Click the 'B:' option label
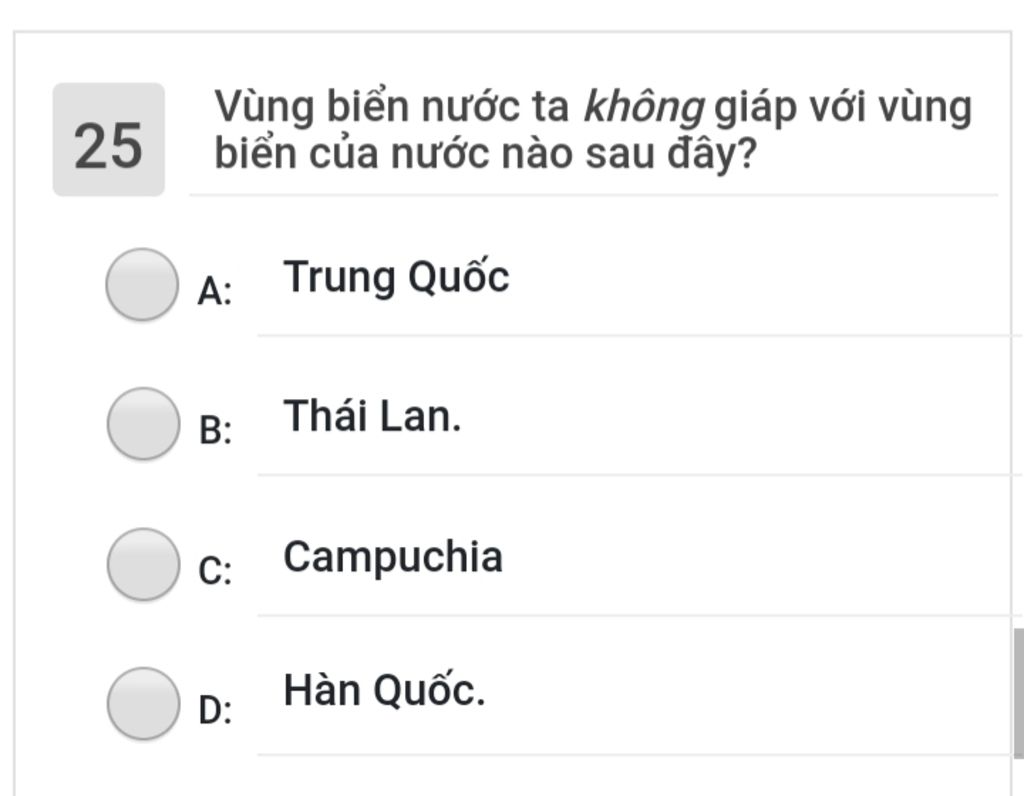 pos(215,430)
